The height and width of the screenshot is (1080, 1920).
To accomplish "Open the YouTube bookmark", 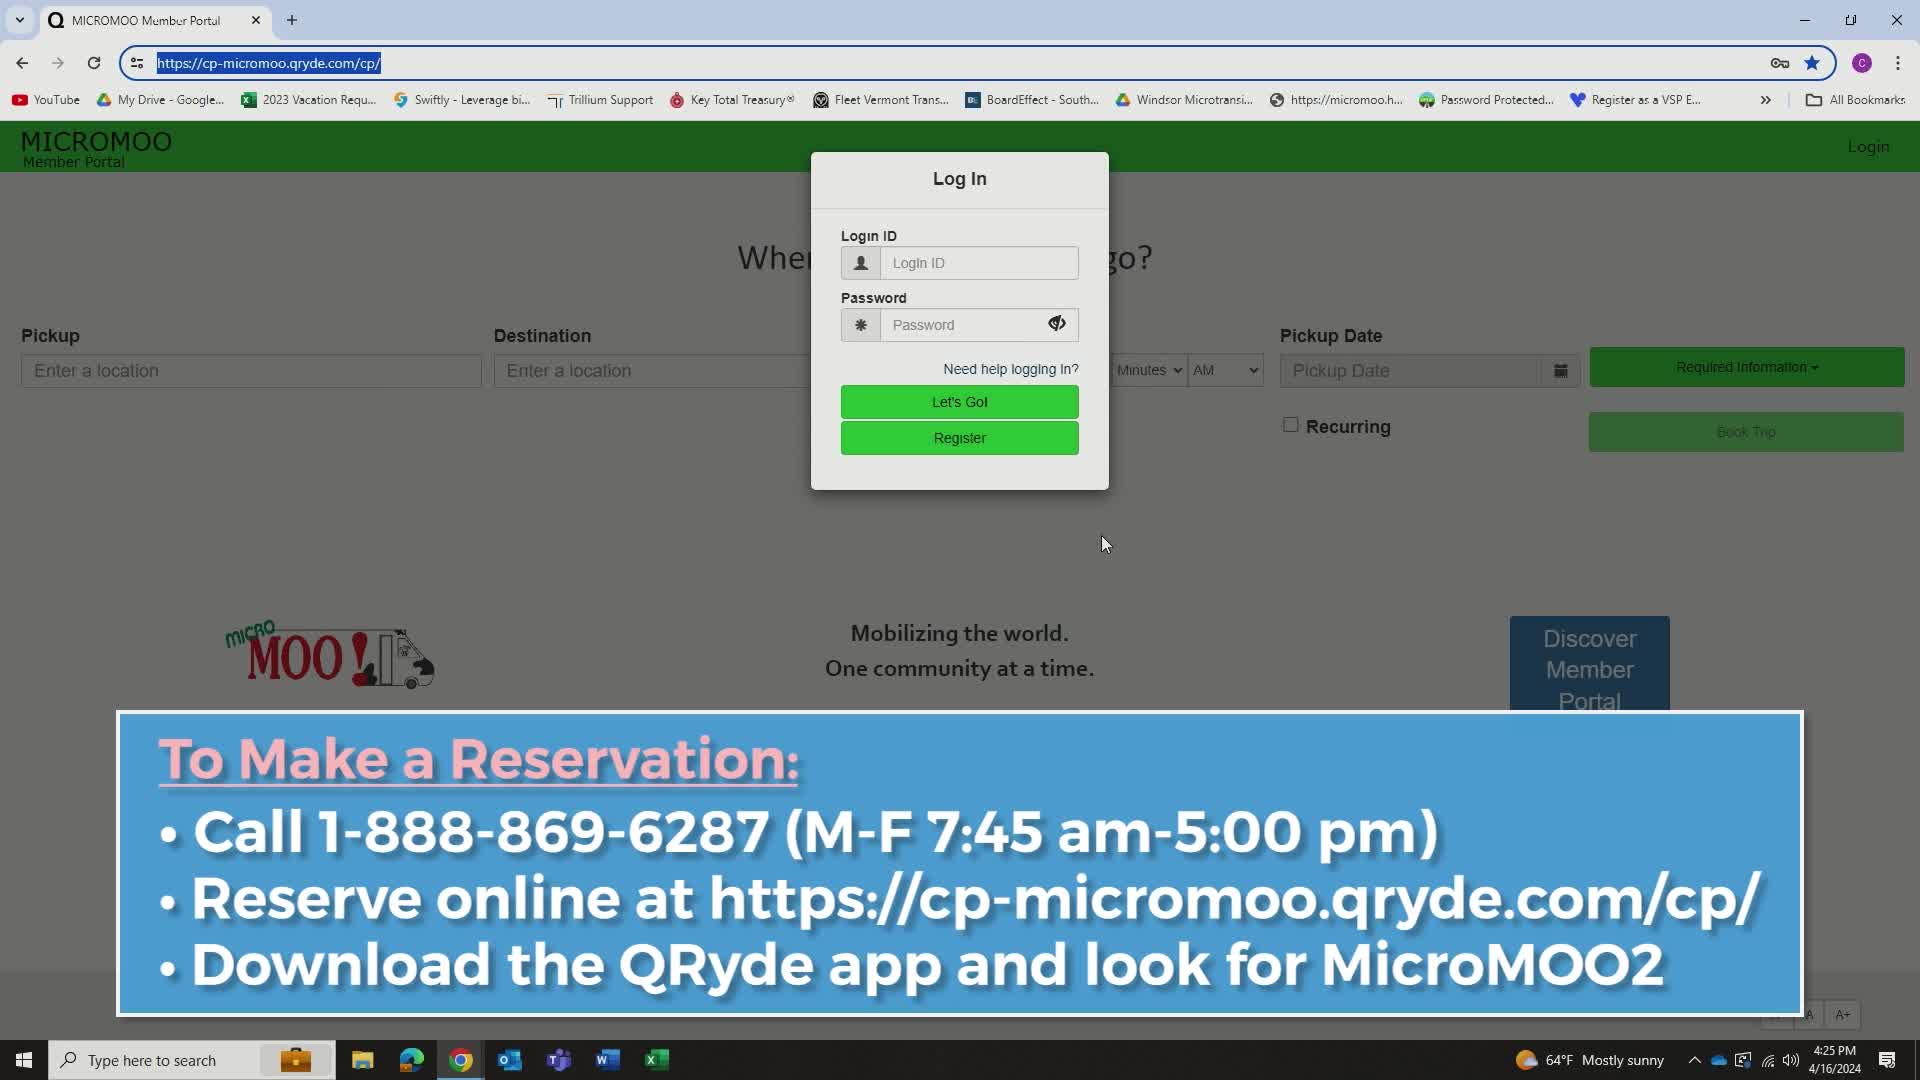I will (x=46, y=100).
